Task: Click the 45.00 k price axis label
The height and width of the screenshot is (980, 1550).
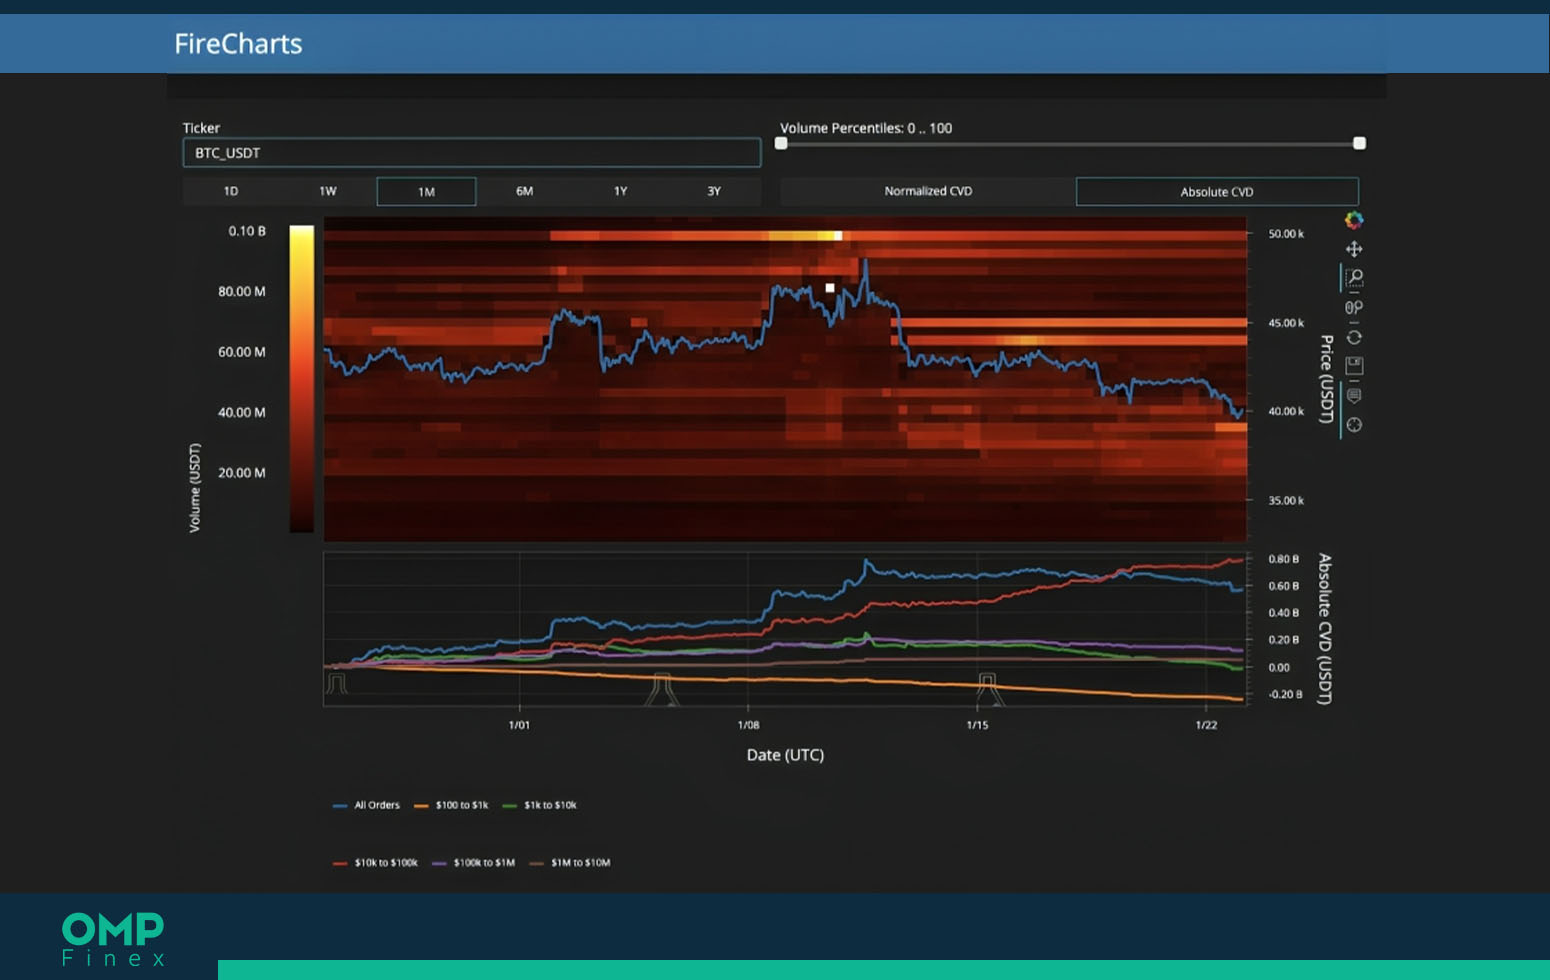Action: click(x=1286, y=323)
